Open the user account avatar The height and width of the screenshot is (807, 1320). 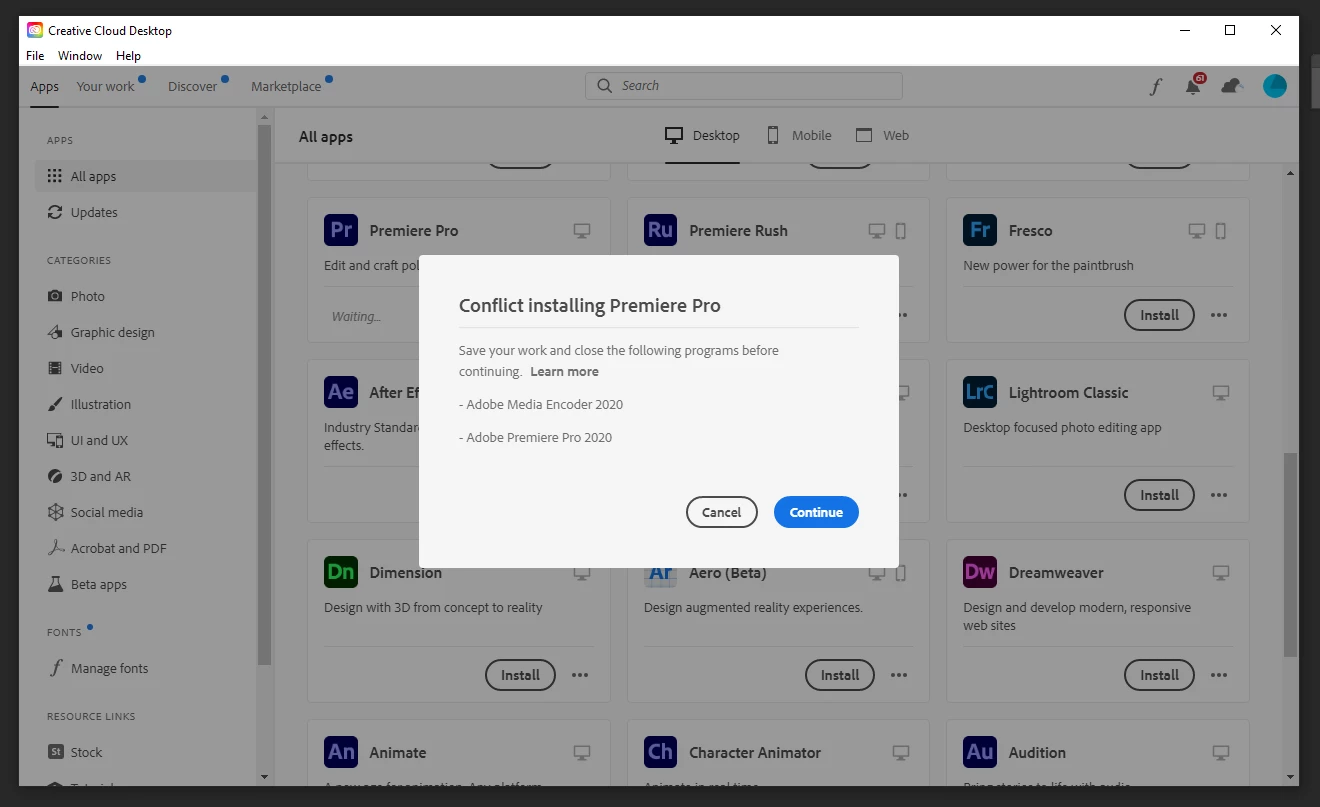click(1275, 86)
